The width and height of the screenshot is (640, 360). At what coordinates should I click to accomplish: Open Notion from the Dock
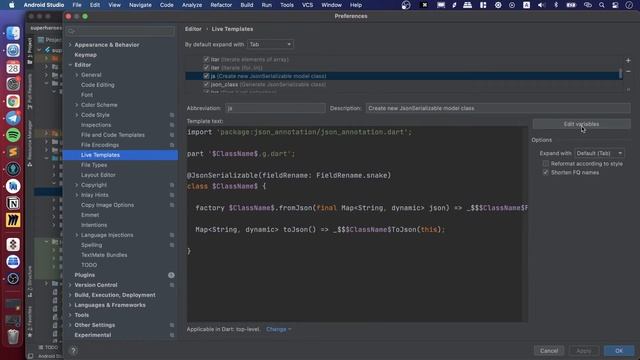13,203
